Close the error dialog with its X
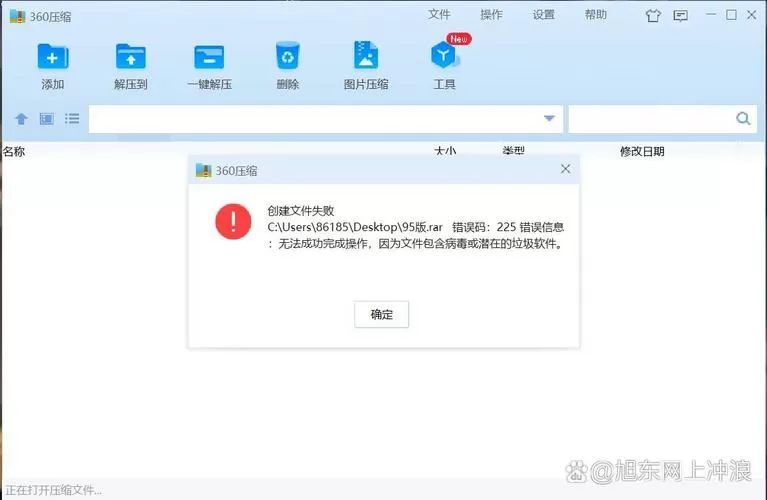Image resolution: width=767 pixels, height=500 pixels. [x=565, y=169]
